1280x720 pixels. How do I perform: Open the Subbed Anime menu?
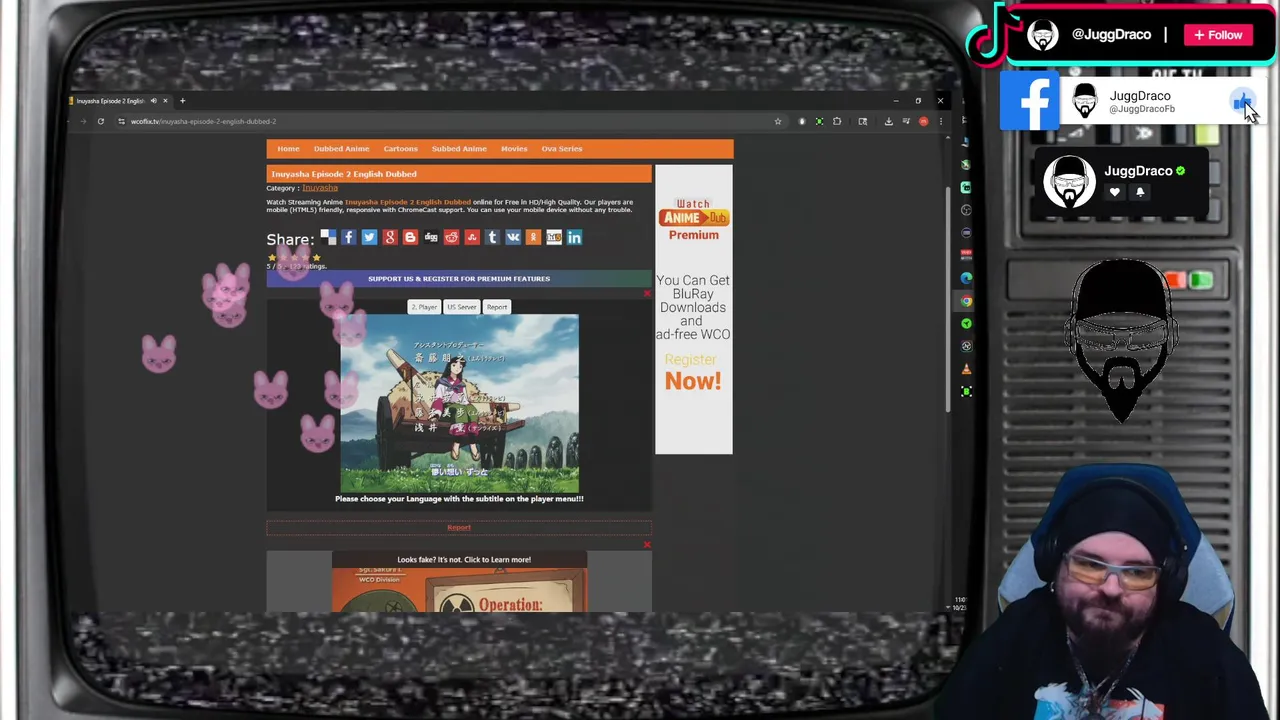[x=459, y=148]
